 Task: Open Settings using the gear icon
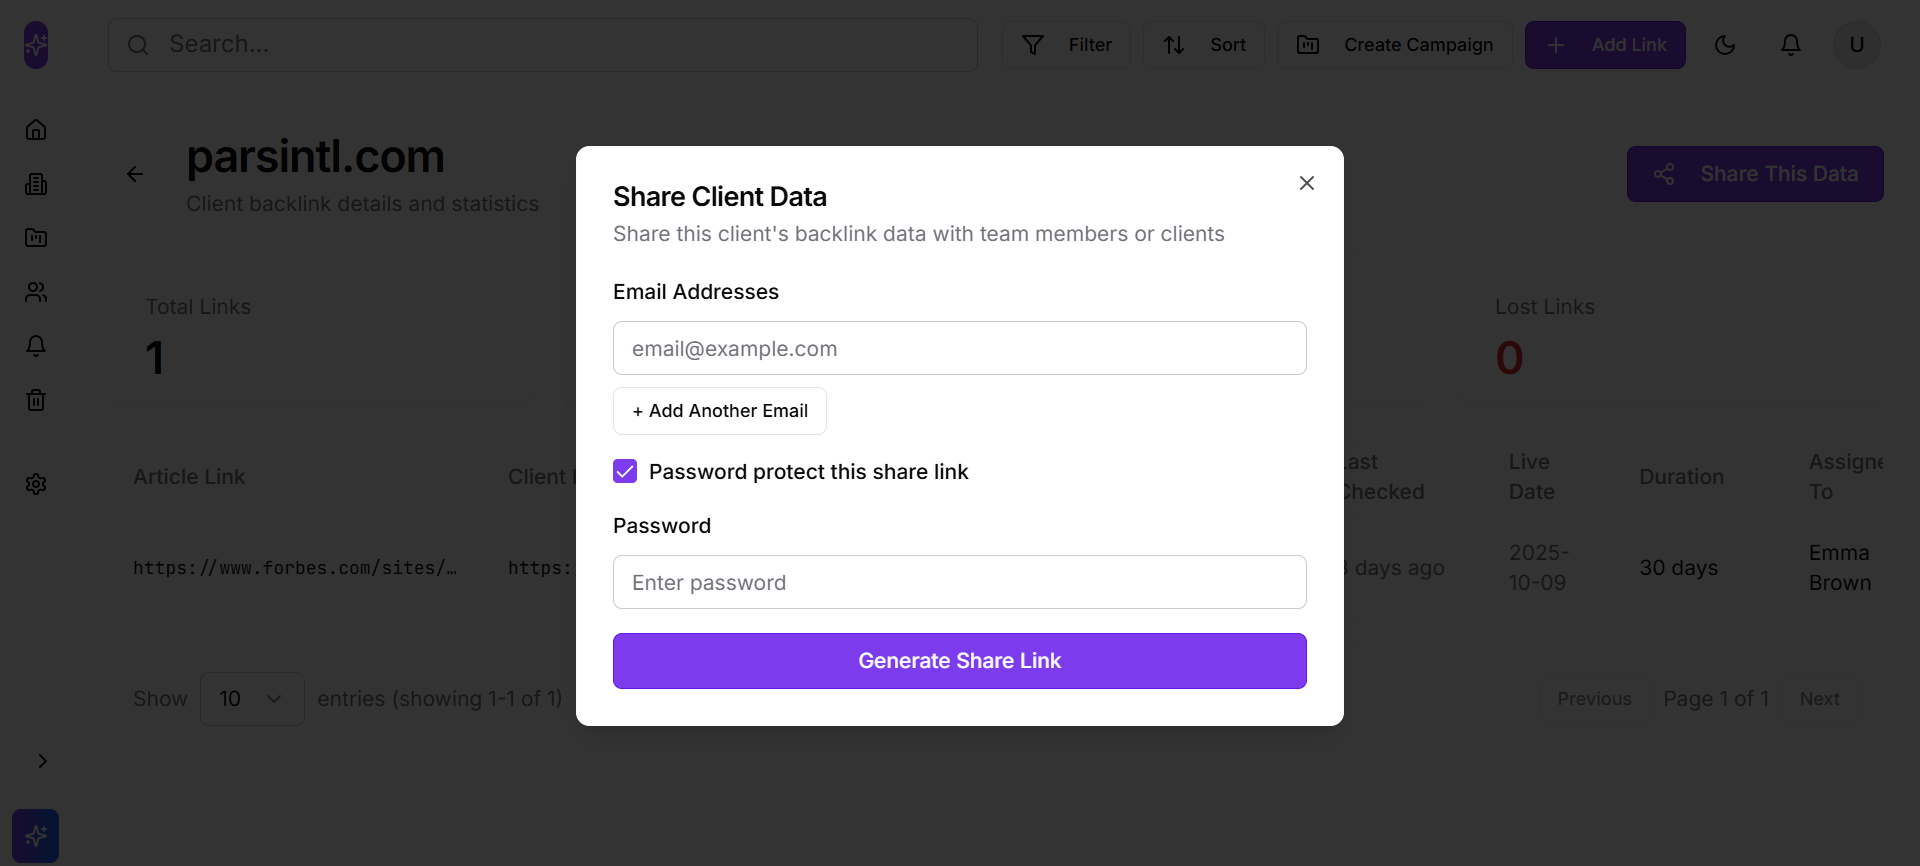click(x=36, y=484)
